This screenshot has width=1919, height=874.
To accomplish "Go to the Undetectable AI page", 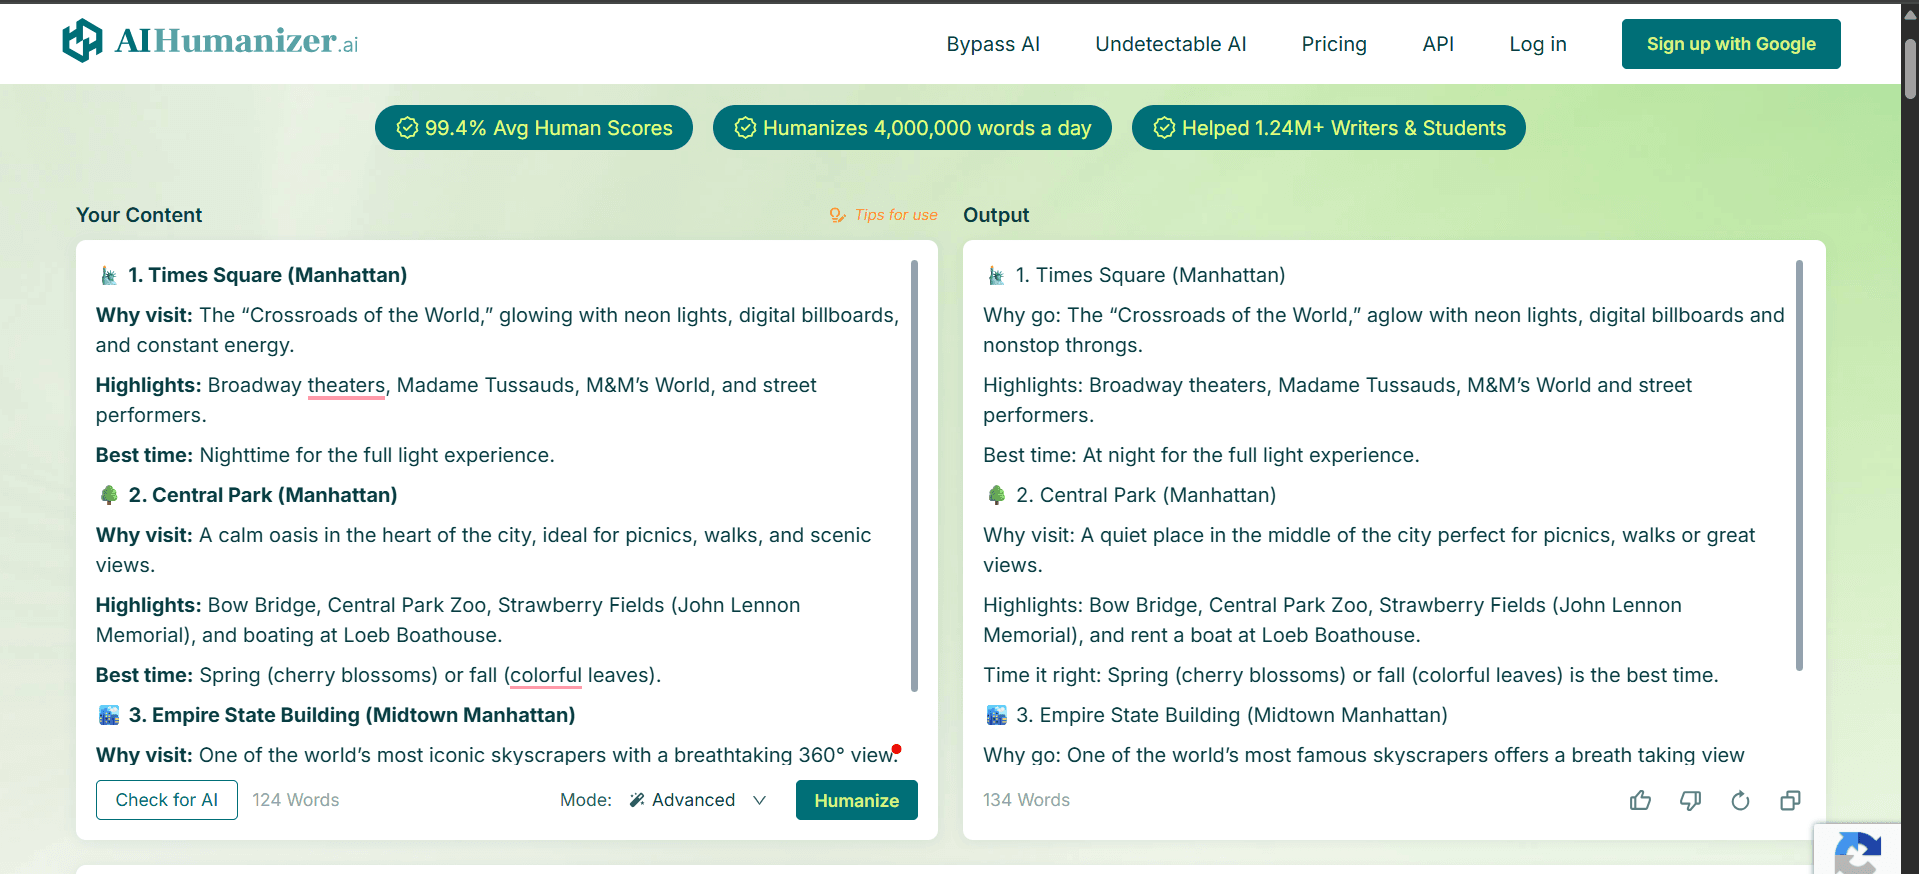I will [x=1170, y=44].
